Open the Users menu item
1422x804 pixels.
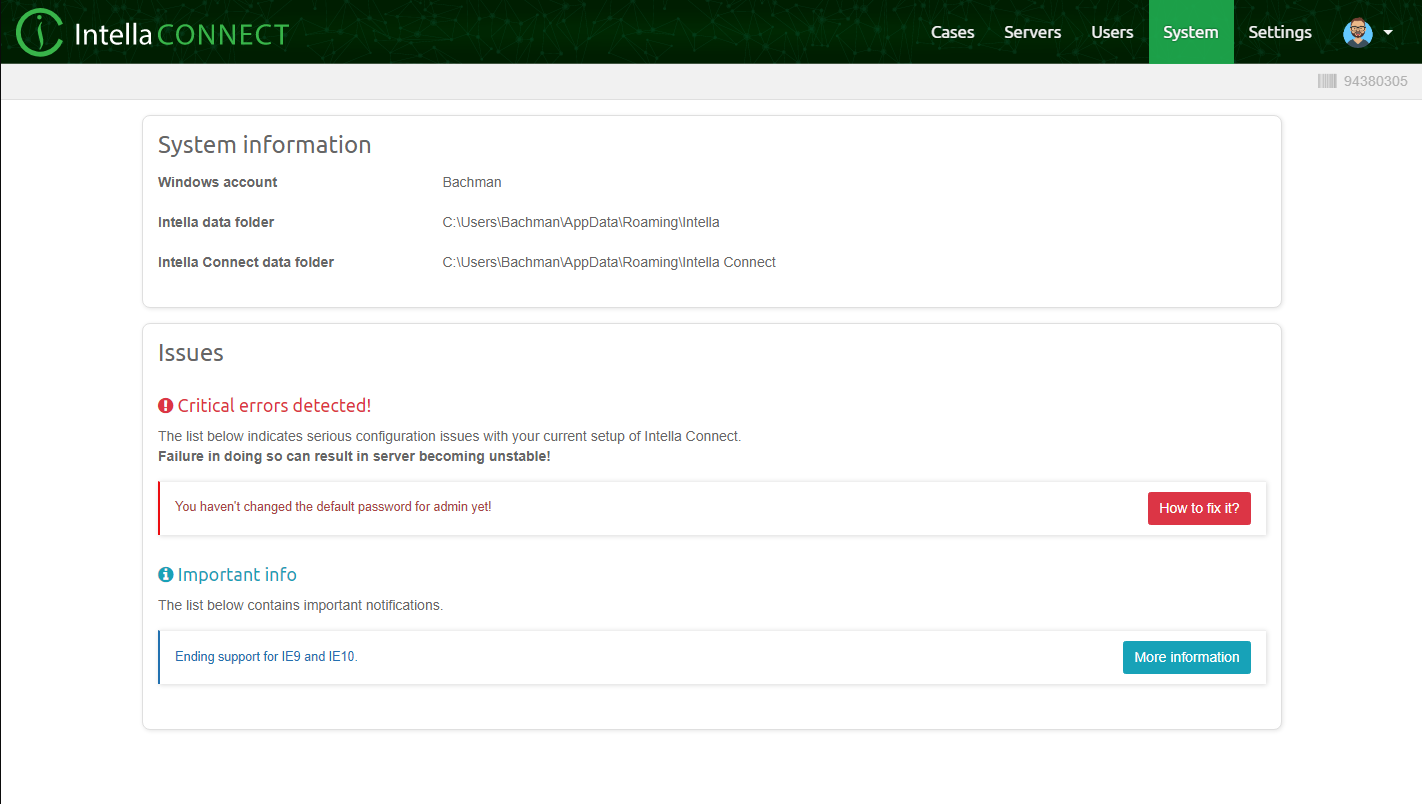click(x=1112, y=32)
